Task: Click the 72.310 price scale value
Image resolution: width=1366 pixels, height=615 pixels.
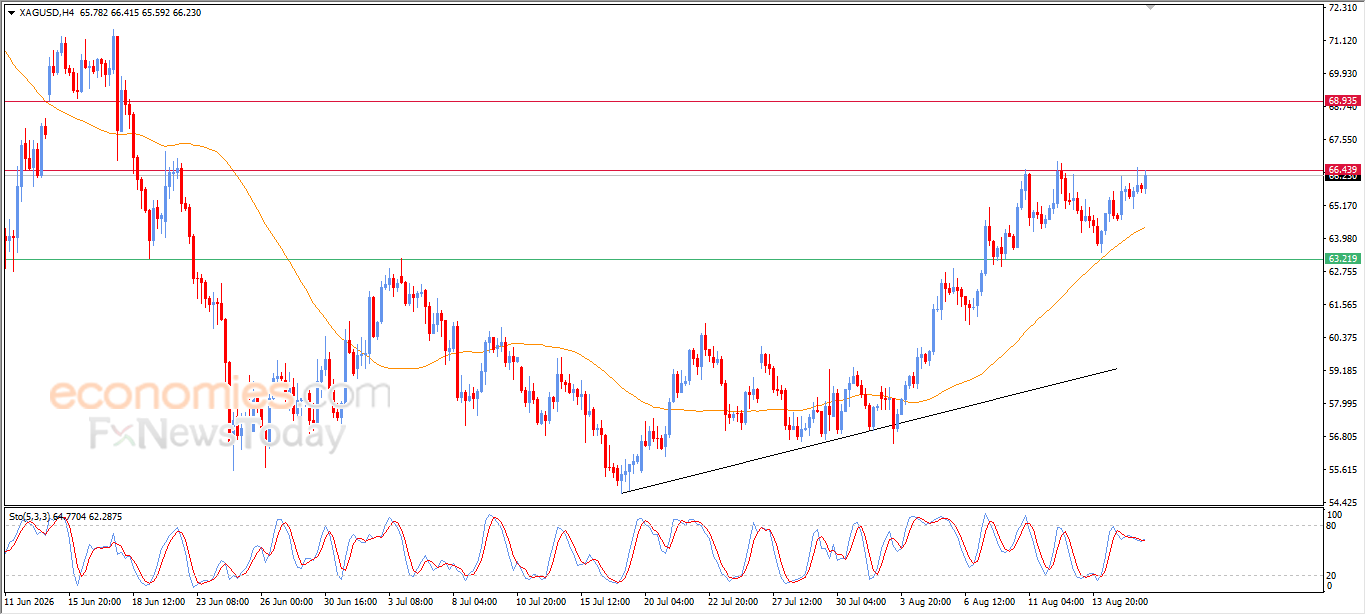Action: (1342, 7)
